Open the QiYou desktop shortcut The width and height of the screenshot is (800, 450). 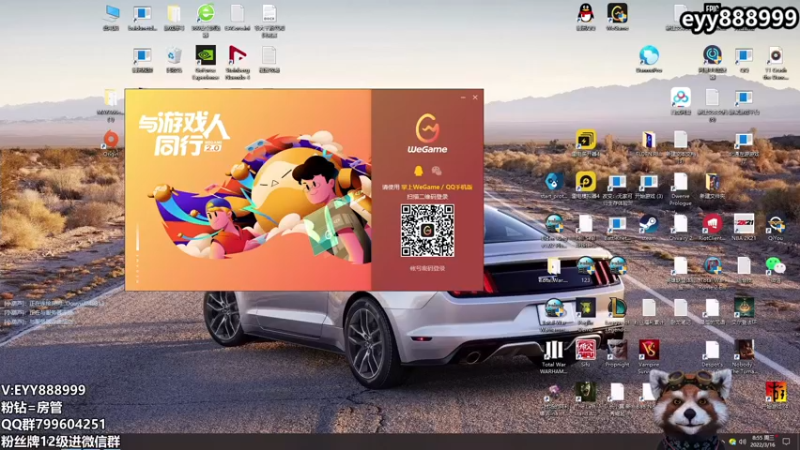[x=776, y=227]
